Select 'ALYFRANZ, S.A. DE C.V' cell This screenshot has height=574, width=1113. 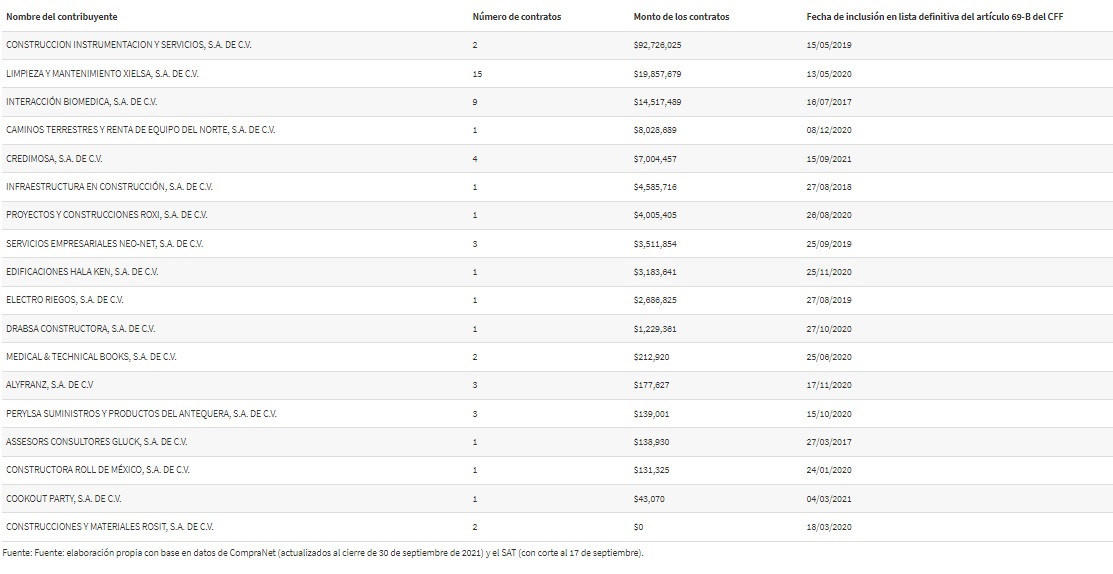(x=50, y=385)
